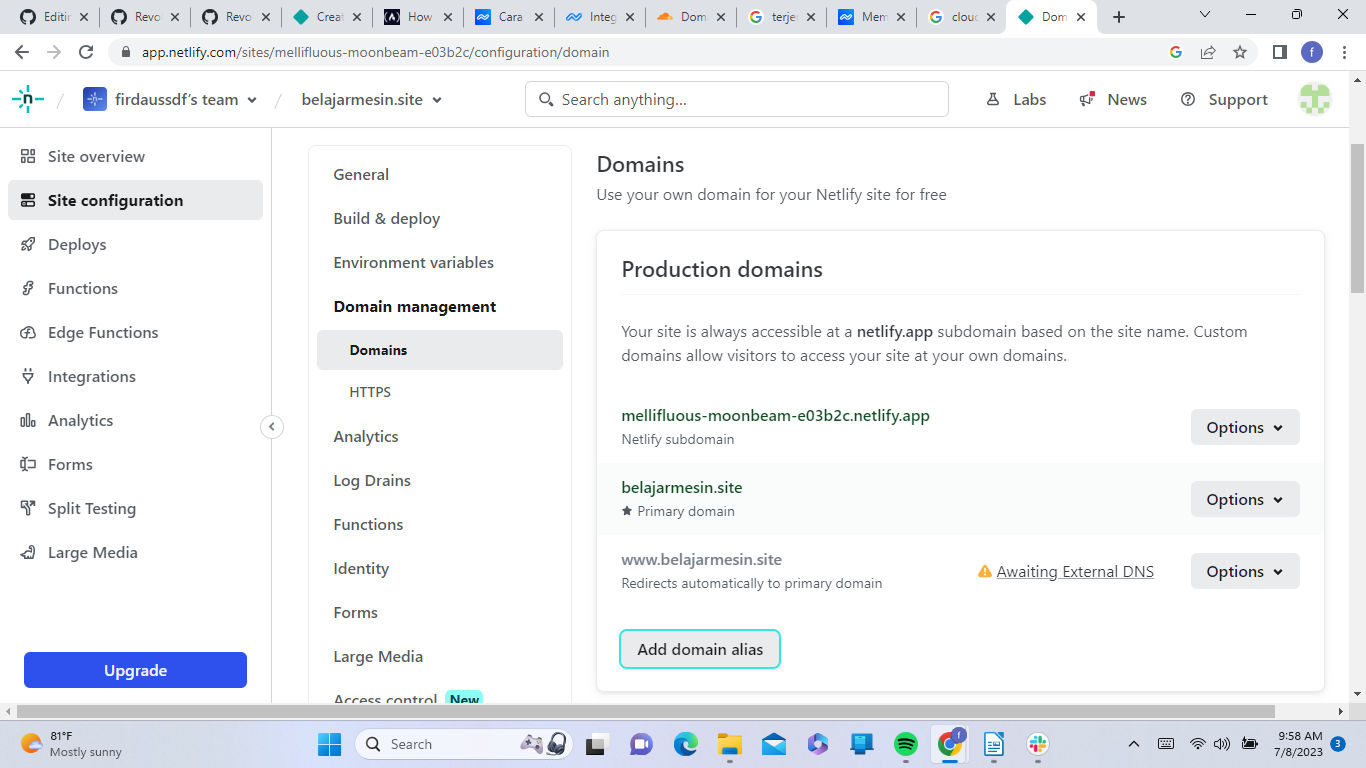Open the Analytics section
1366x768 pixels.
[80, 420]
